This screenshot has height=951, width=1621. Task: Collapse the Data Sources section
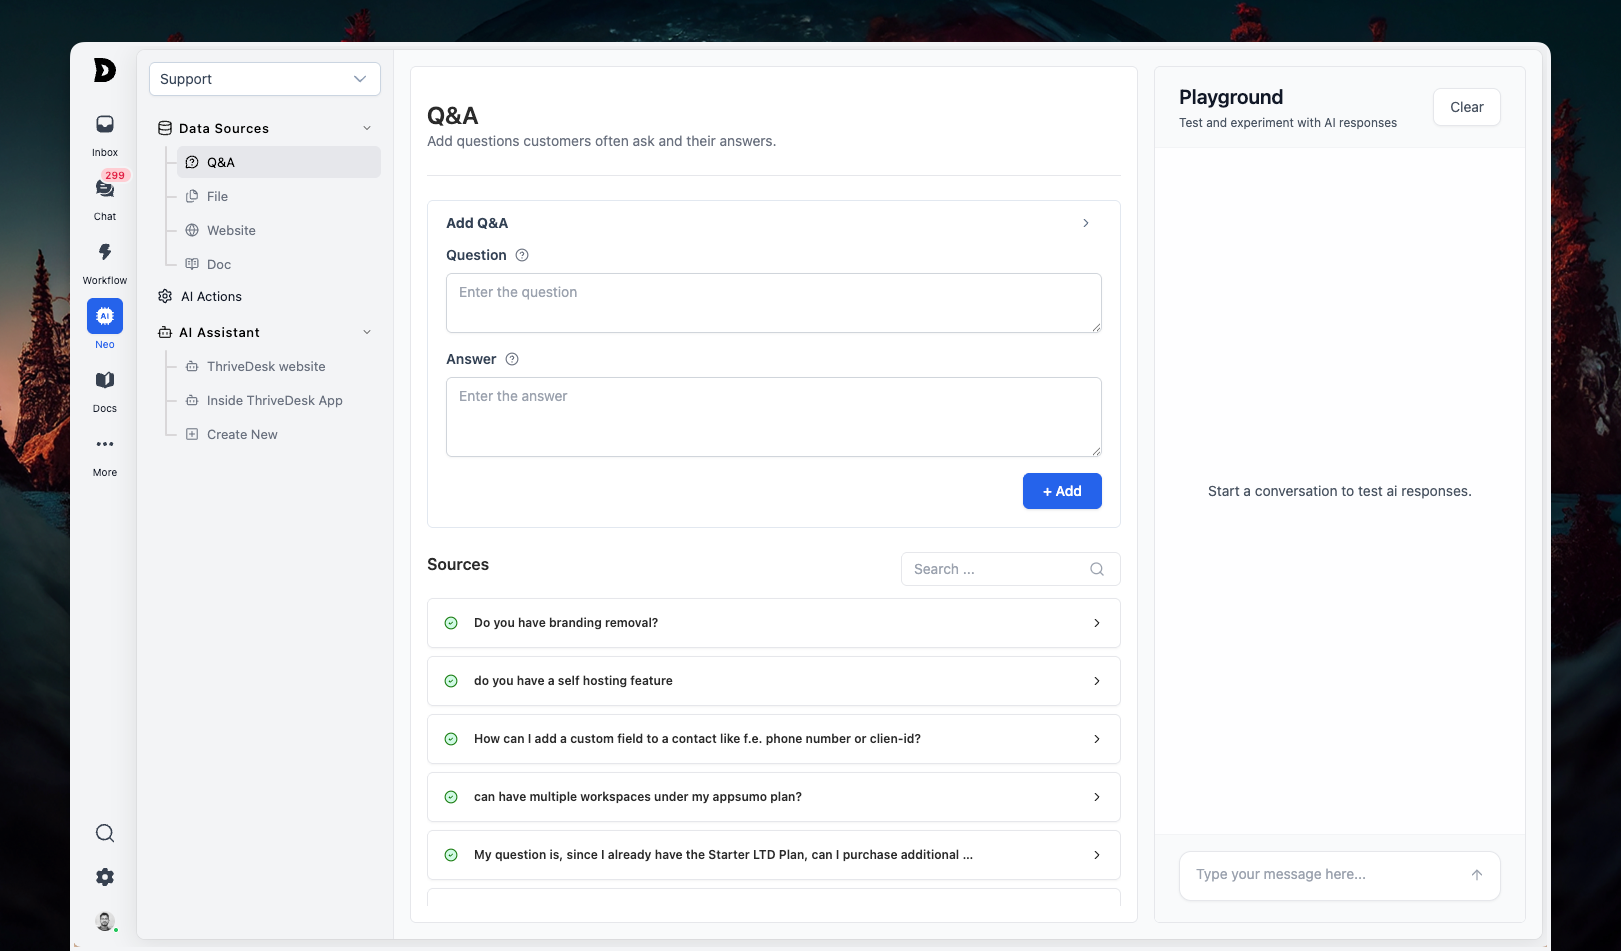coord(366,128)
